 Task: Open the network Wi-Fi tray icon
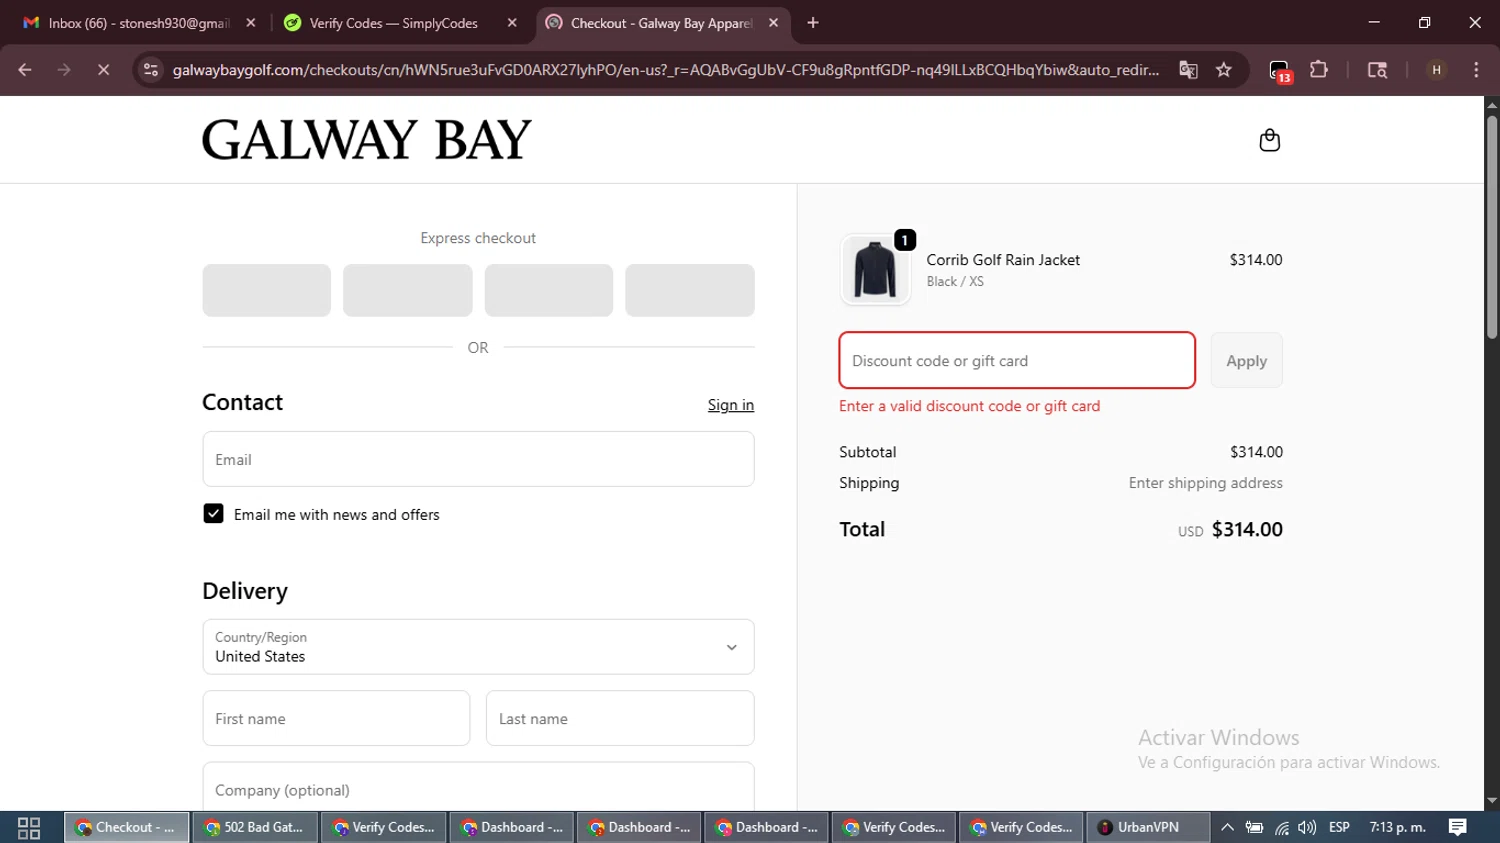click(x=1281, y=828)
